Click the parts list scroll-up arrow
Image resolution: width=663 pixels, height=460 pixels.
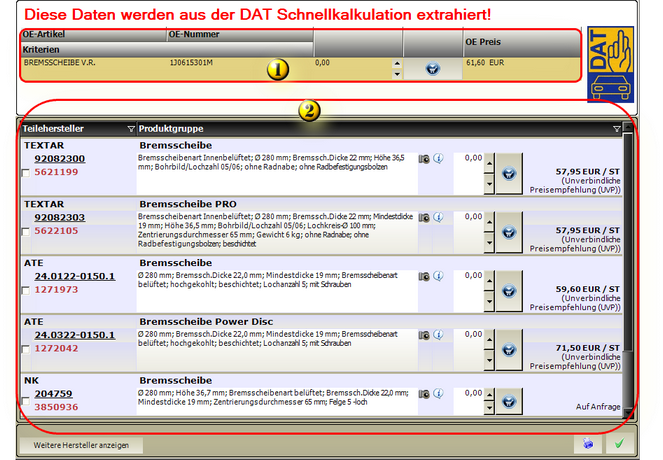click(x=628, y=127)
